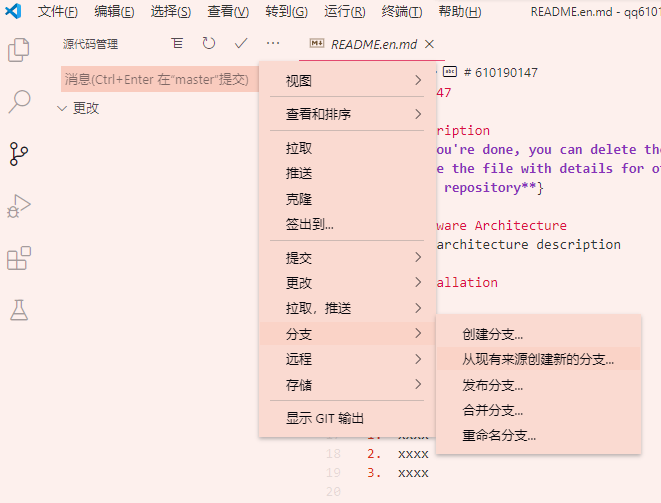The height and width of the screenshot is (503, 661).
Task: Open the Search view icon
Action: pyautogui.click(x=18, y=101)
